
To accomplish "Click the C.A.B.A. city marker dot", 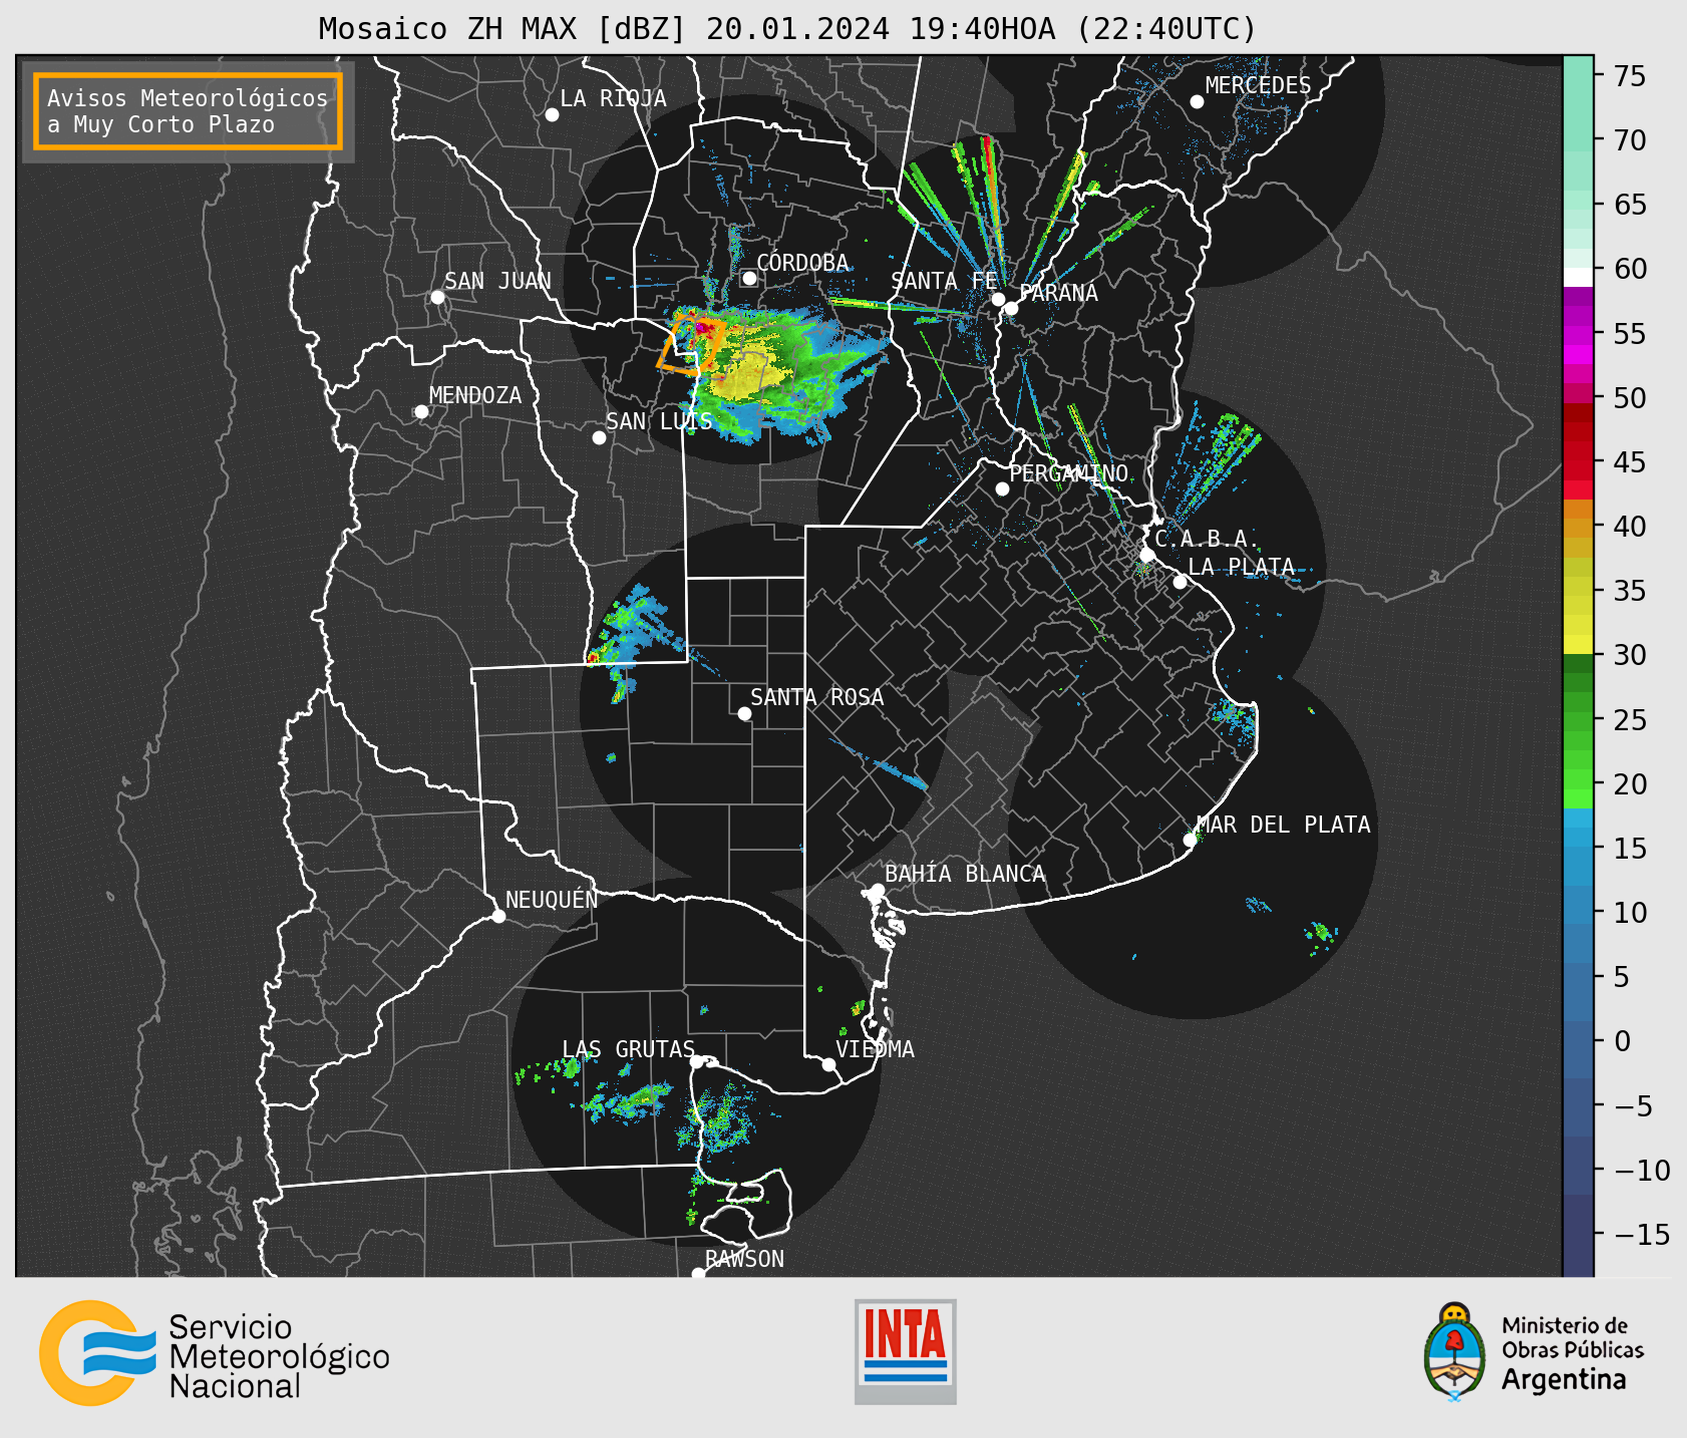I will pos(1147,555).
